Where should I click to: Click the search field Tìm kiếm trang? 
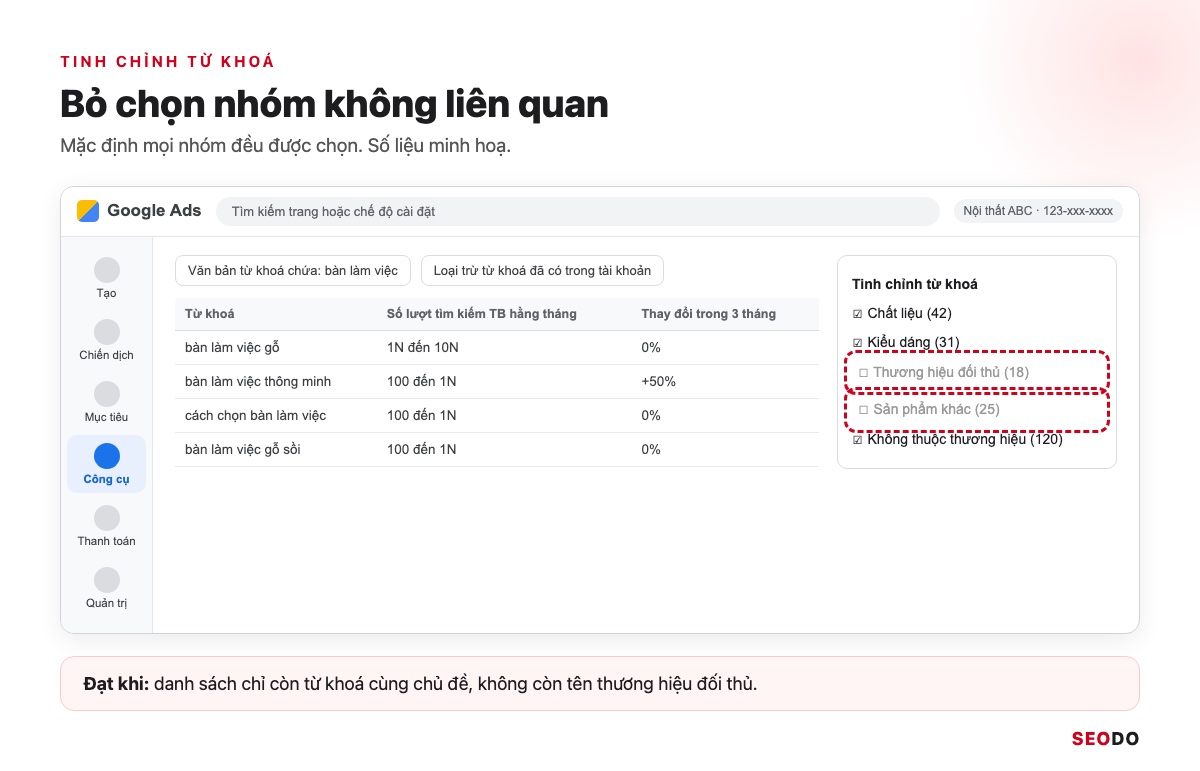click(x=578, y=212)
